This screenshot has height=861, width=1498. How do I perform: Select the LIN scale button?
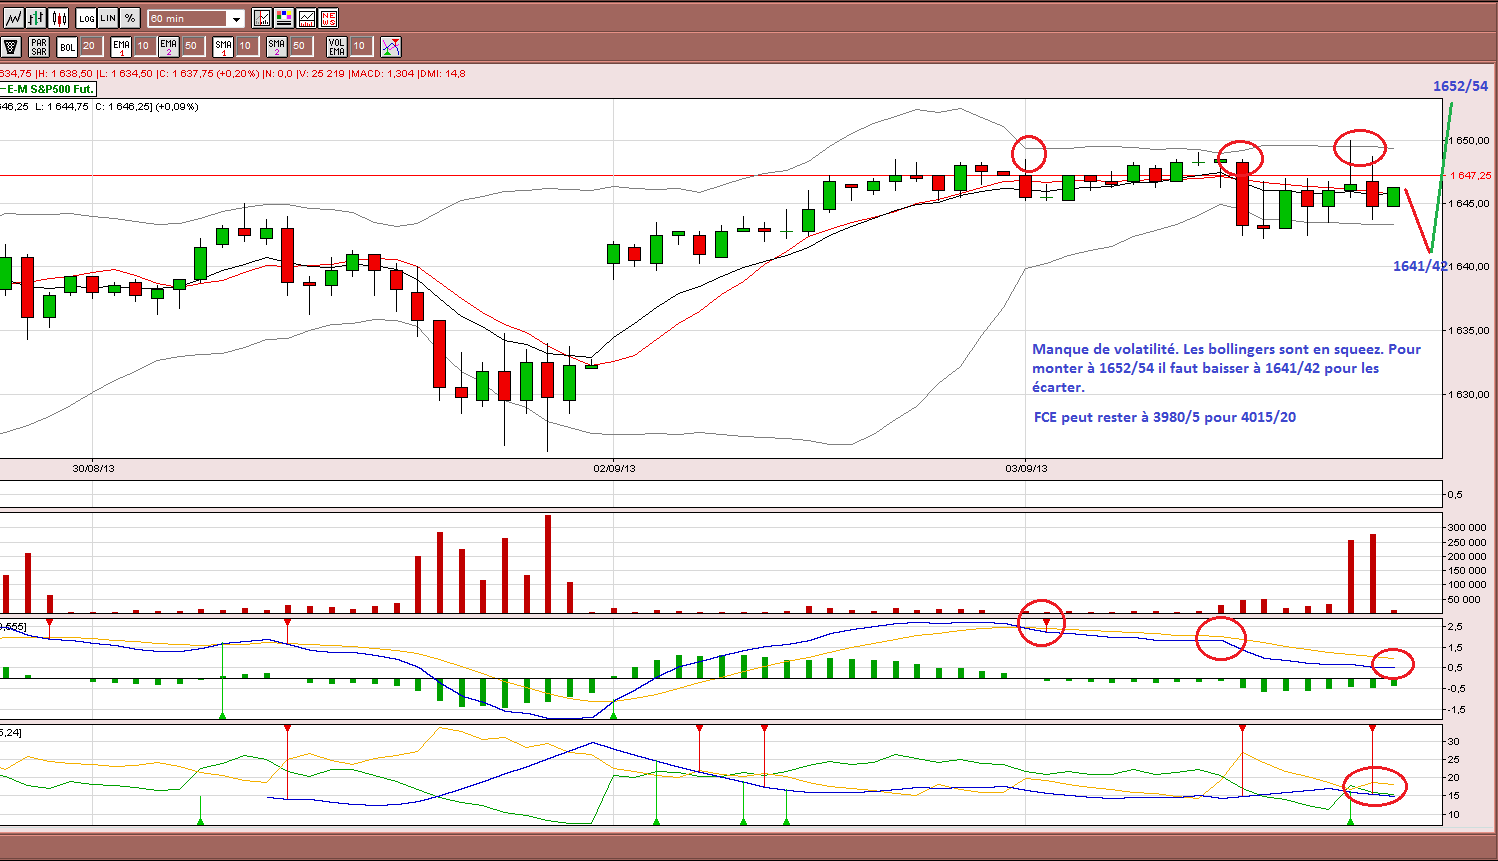coord(108,18)
